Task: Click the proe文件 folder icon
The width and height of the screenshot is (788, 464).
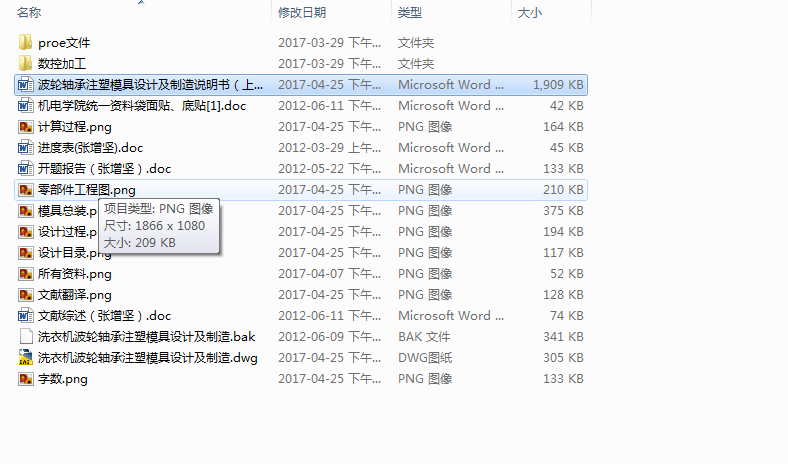Action: tap(26, 42)
